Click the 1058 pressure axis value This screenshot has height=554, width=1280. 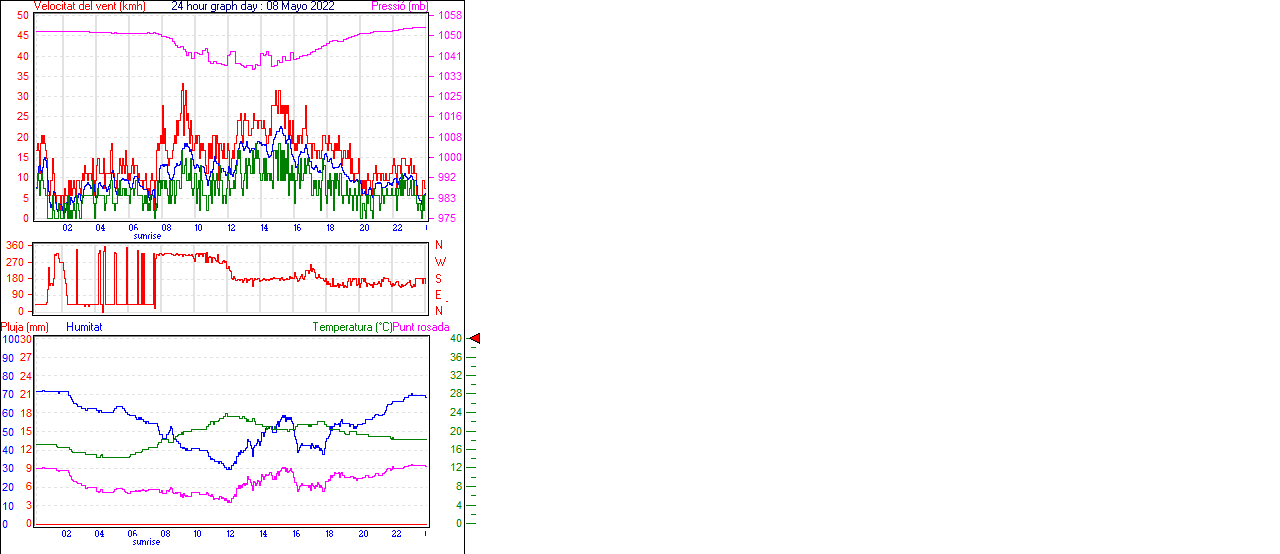click(x=449, y=16)
